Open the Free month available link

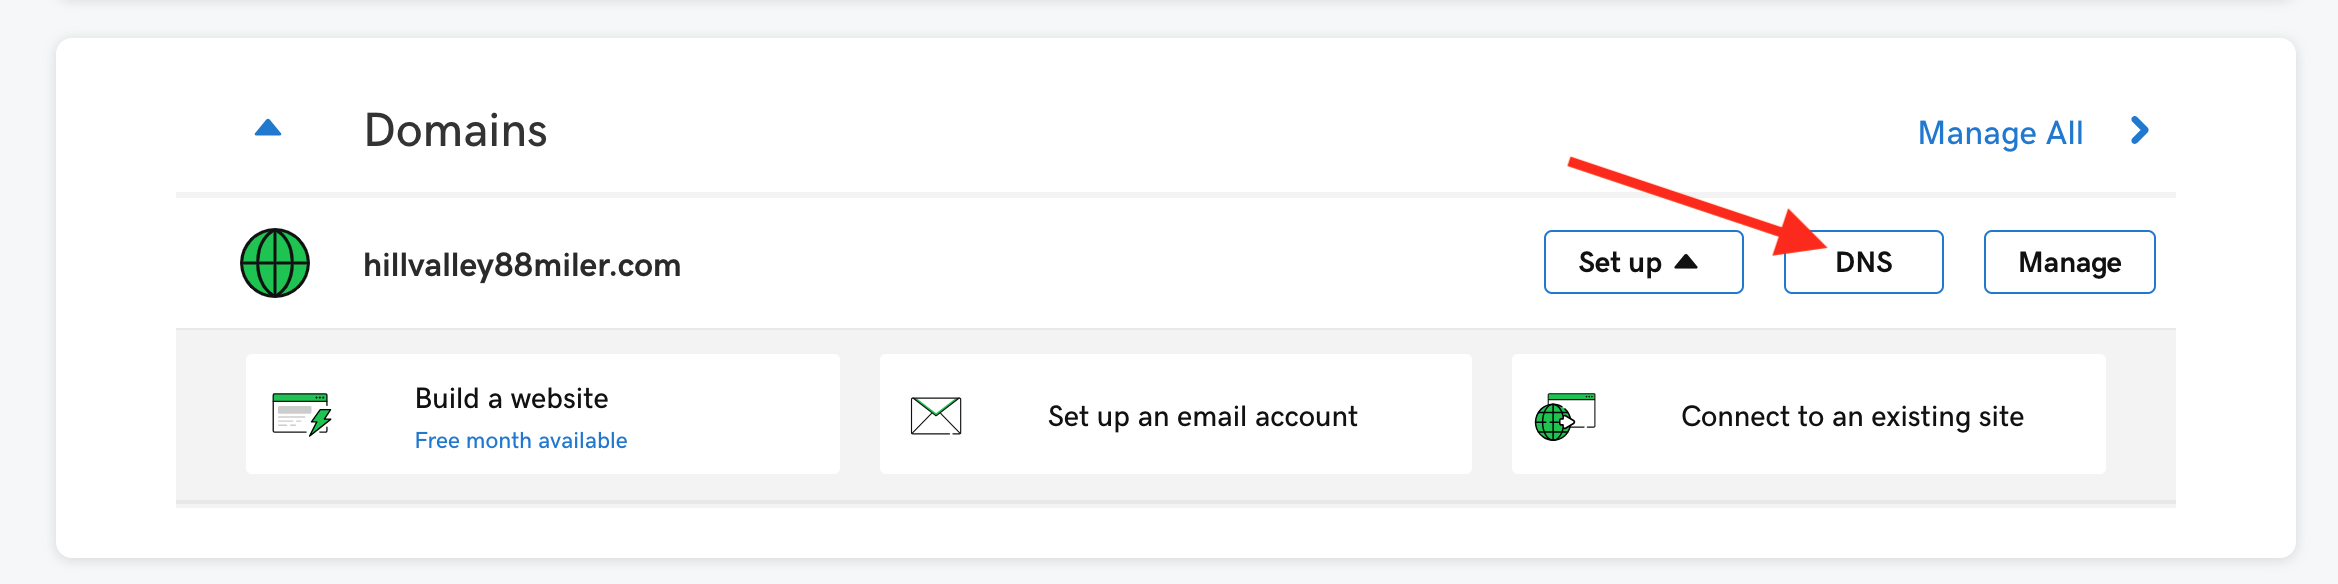tap(521, 440)
